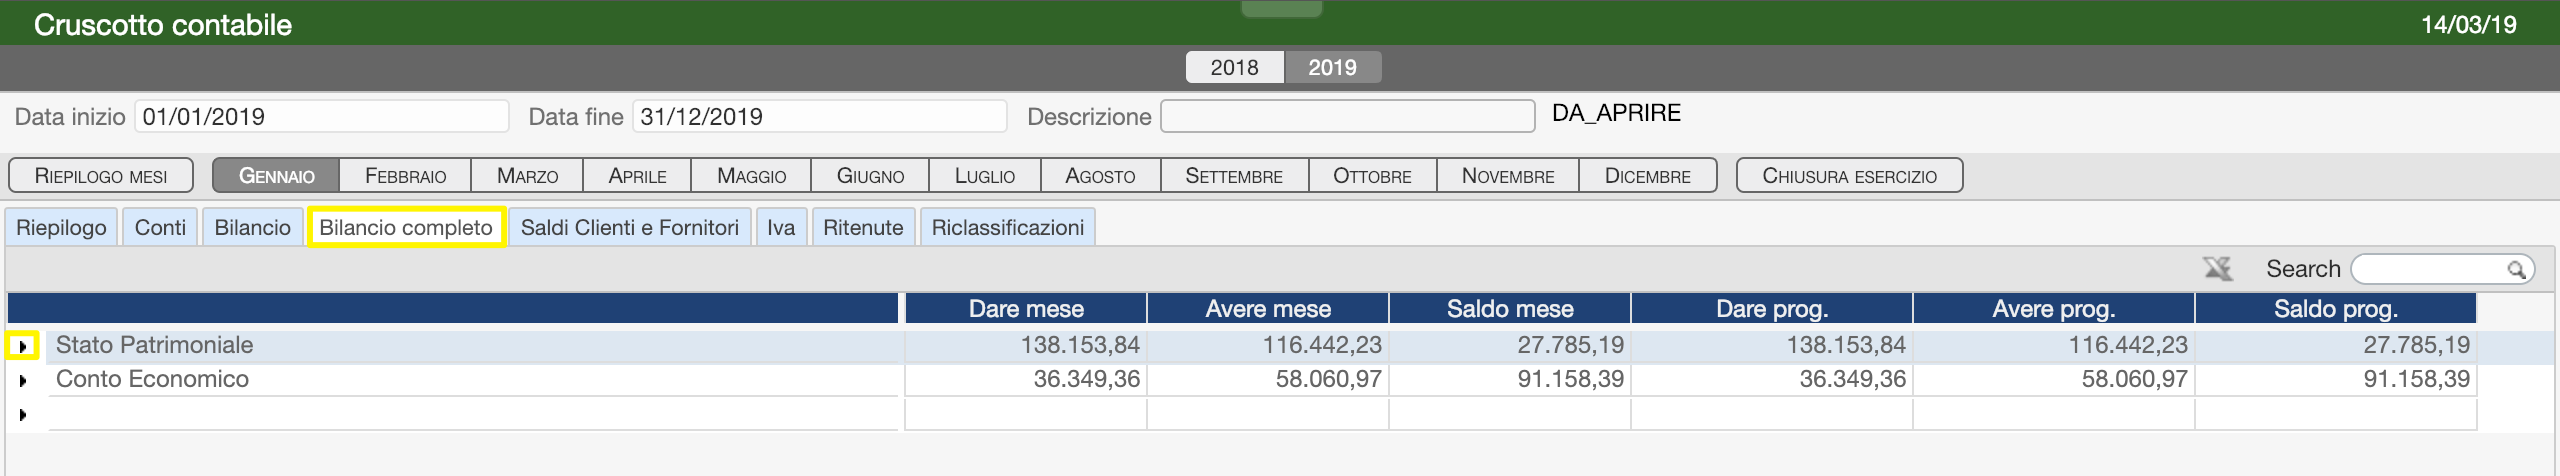This screenshot has width=2560, height=476.
Task: Click the Excel export icon near Search
Action: point(2217,268)
